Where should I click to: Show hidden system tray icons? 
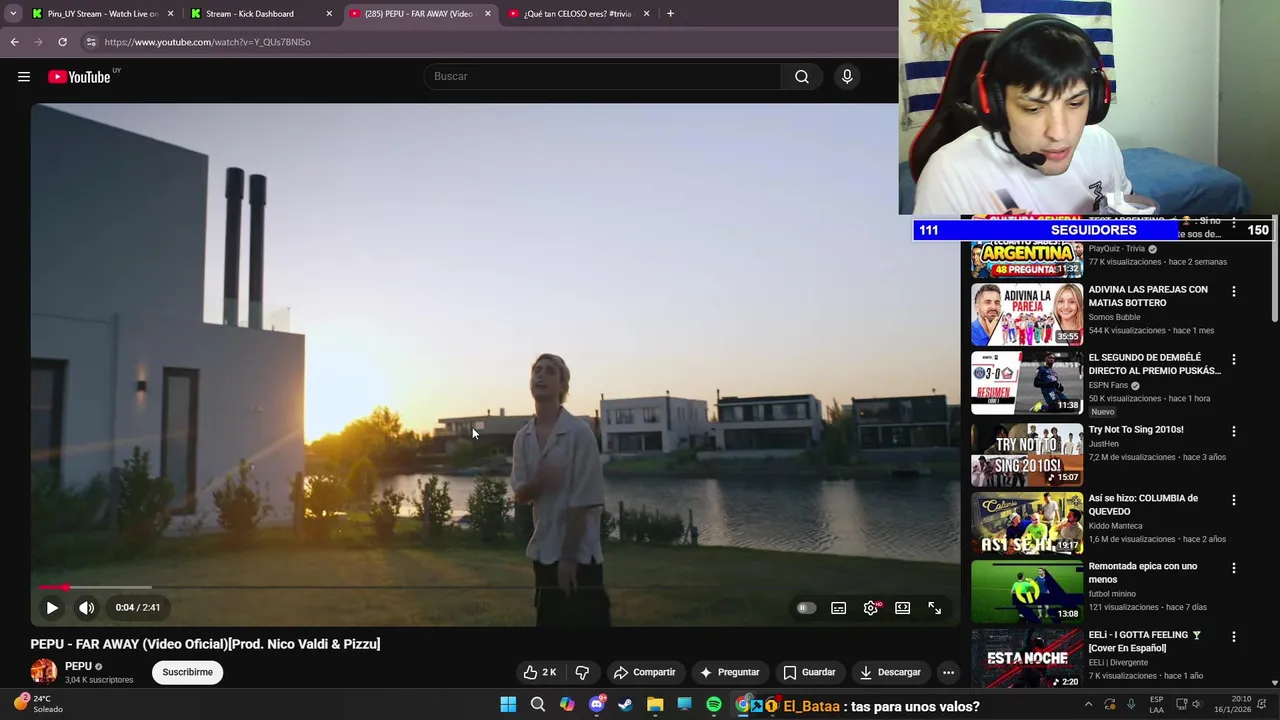click(x=1089, y=705)
